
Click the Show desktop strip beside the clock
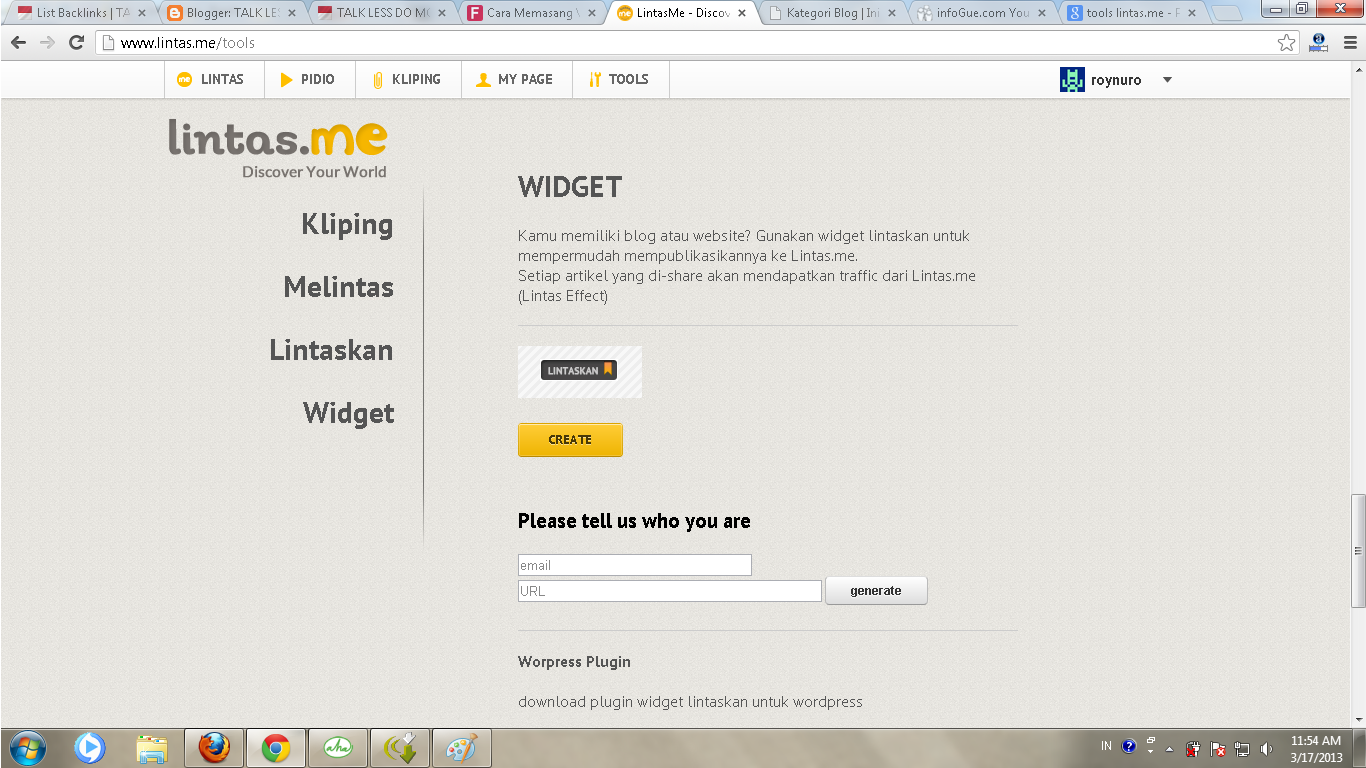tap(1359, 748)
